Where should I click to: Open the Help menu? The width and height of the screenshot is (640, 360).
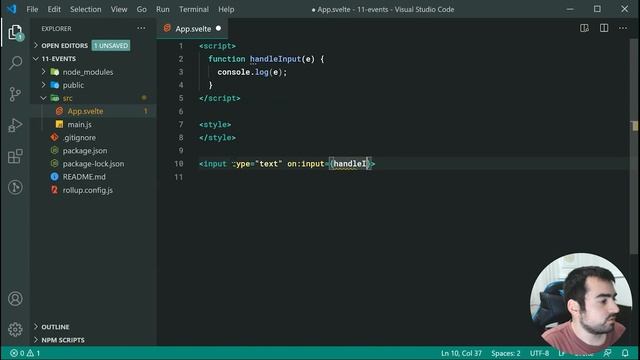pos(226,9)
